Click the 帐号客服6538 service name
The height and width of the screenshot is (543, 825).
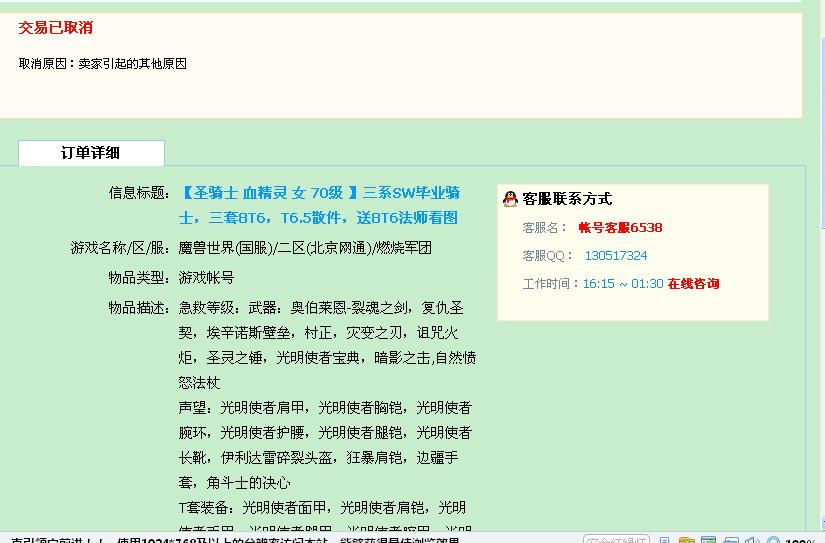tap(620, 228)
